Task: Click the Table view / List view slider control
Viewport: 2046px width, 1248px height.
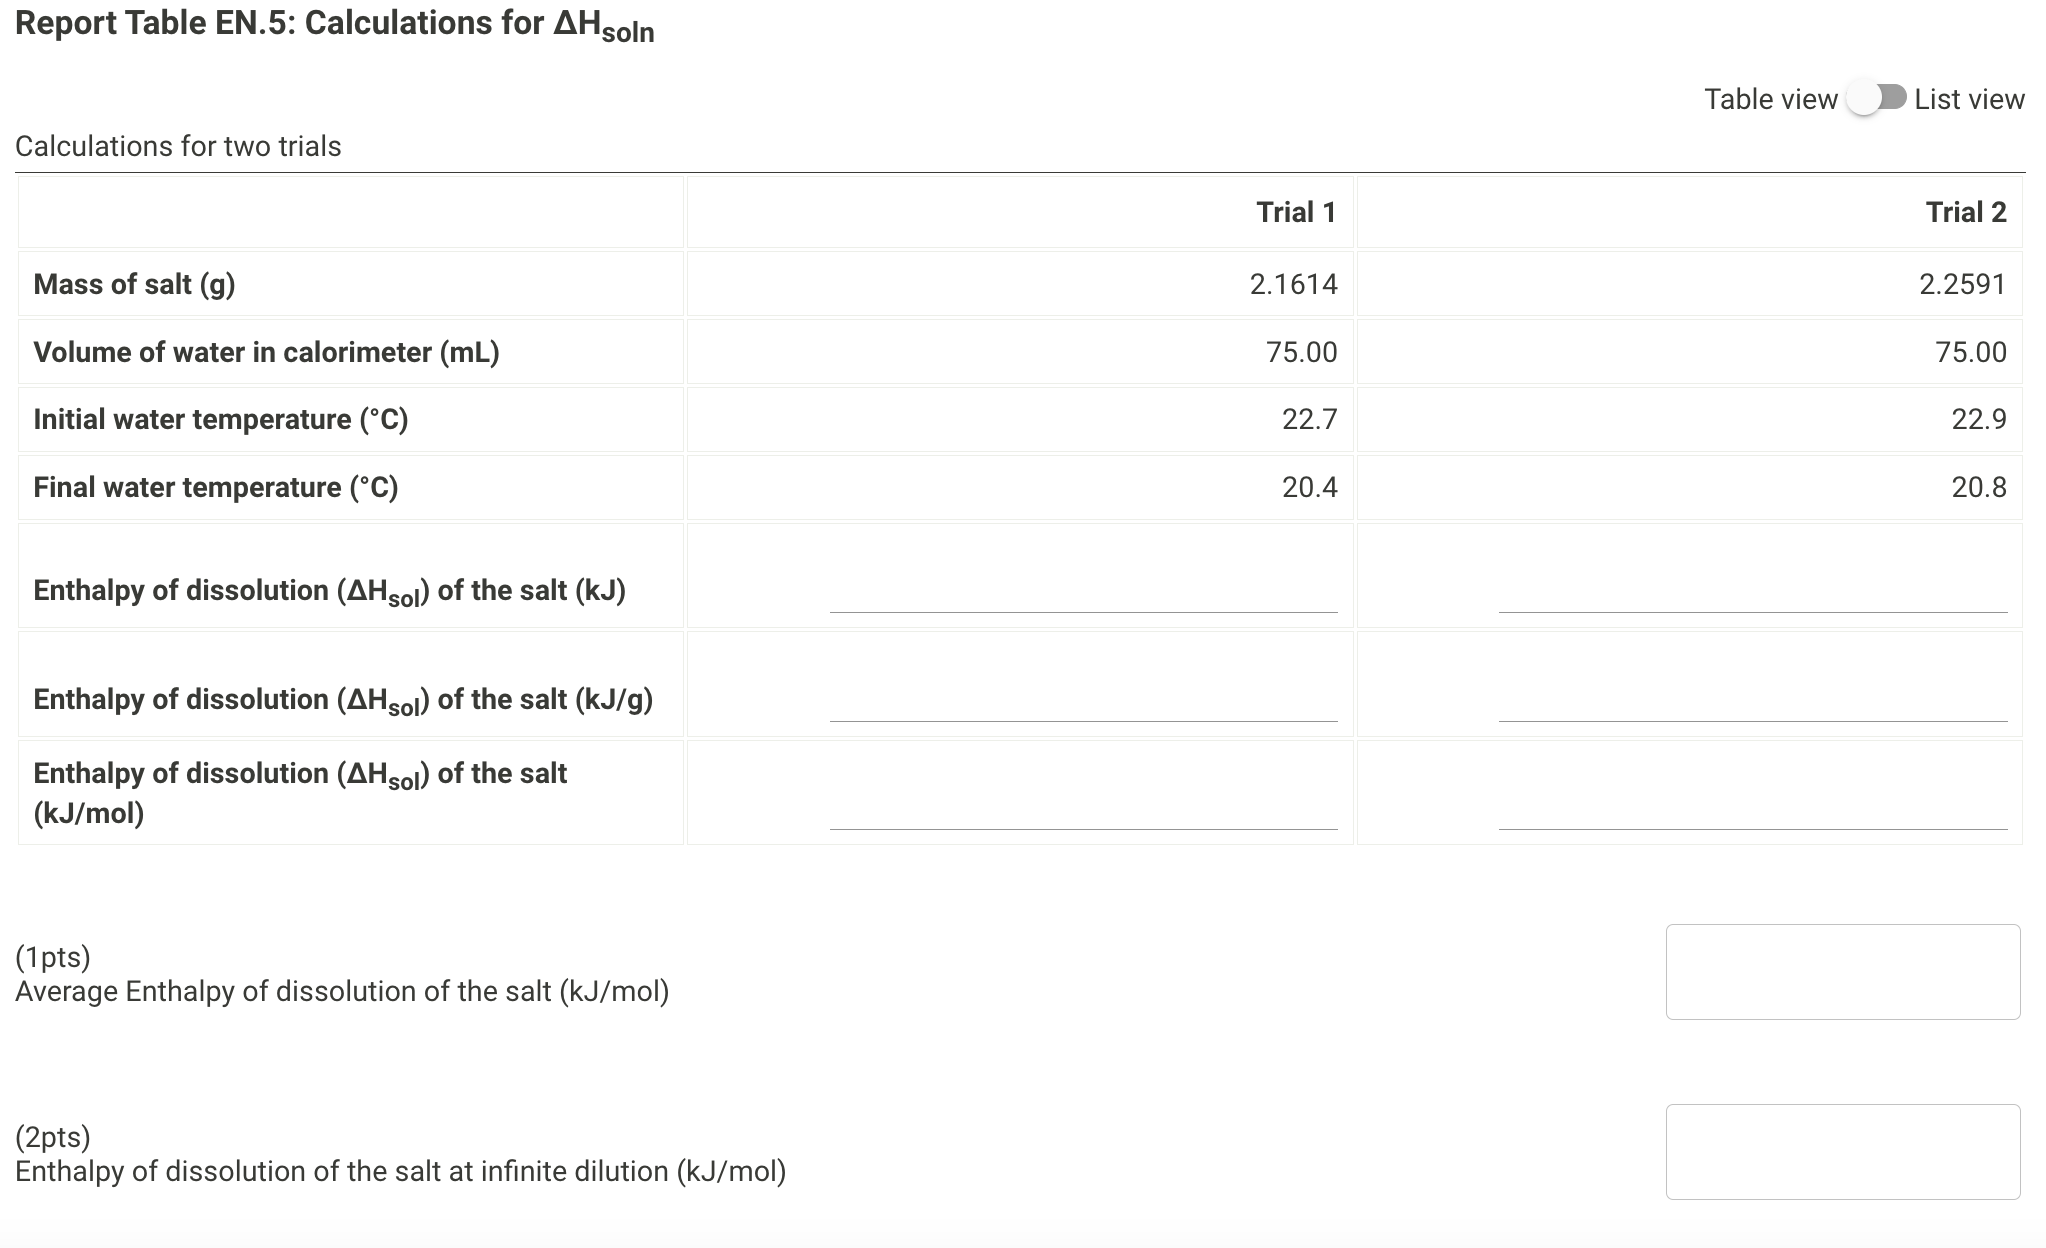Action: coord(1878,99)
